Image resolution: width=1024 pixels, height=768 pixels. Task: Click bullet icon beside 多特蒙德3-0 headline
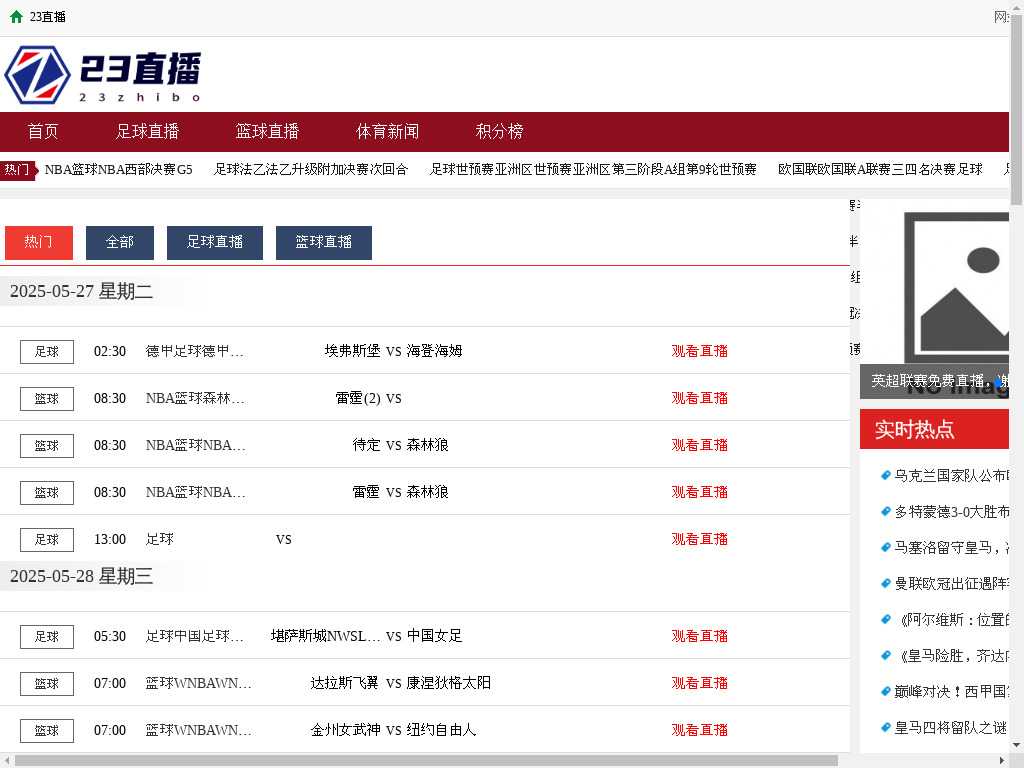coord(886,511)
